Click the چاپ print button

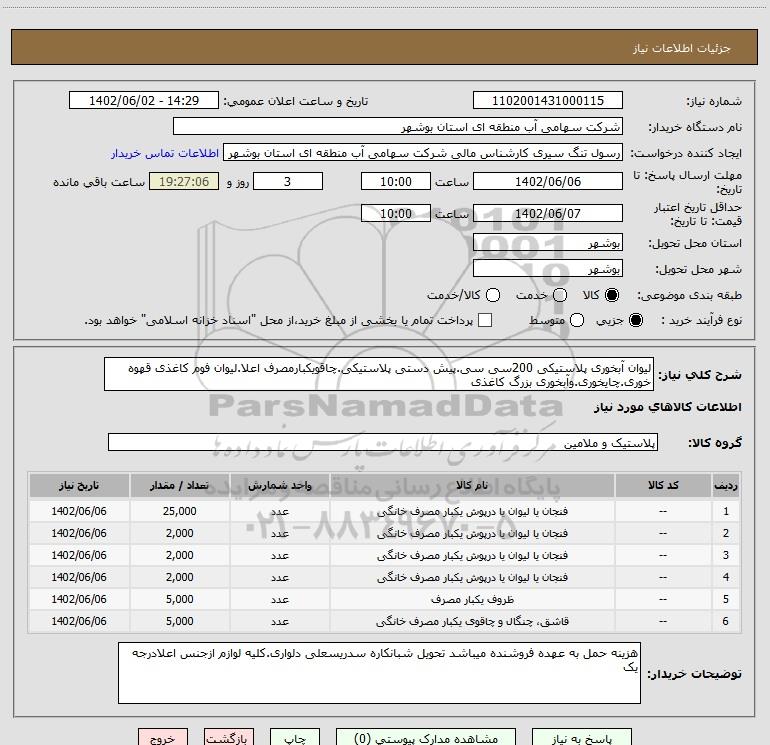coord(295,737)
